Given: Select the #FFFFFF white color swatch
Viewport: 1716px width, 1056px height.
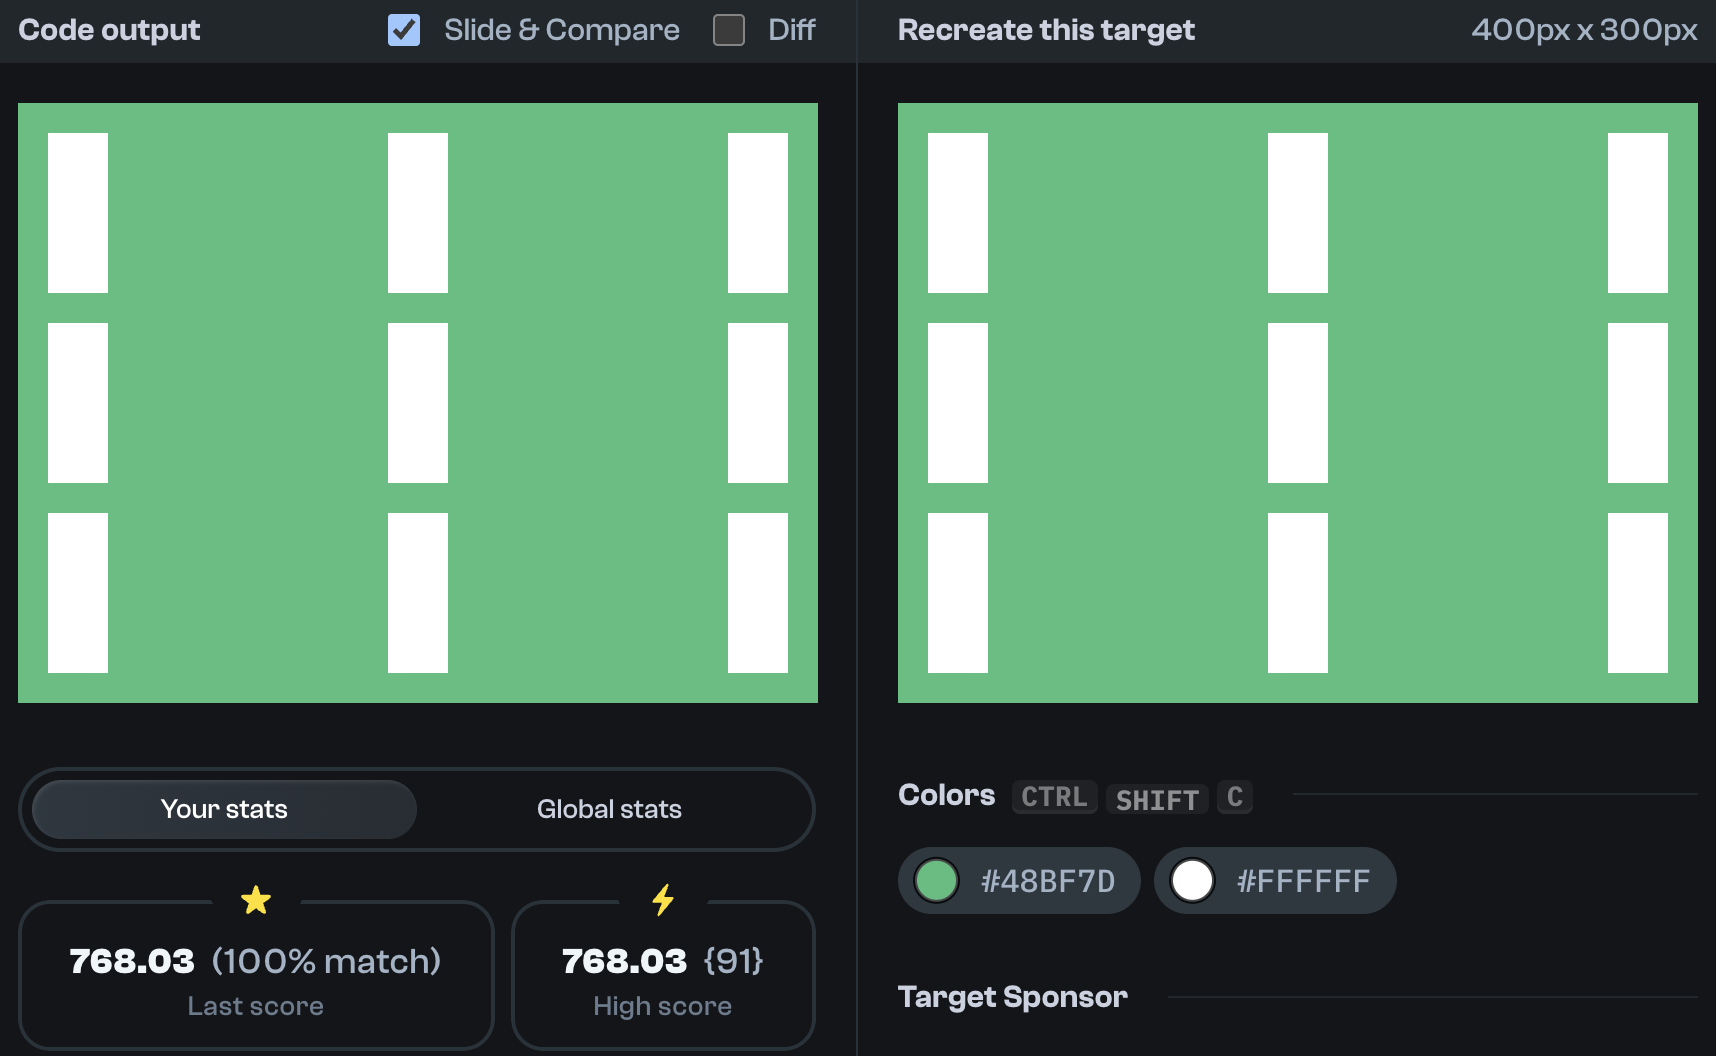Looking at the screenshot, I should pos(1275,880).
